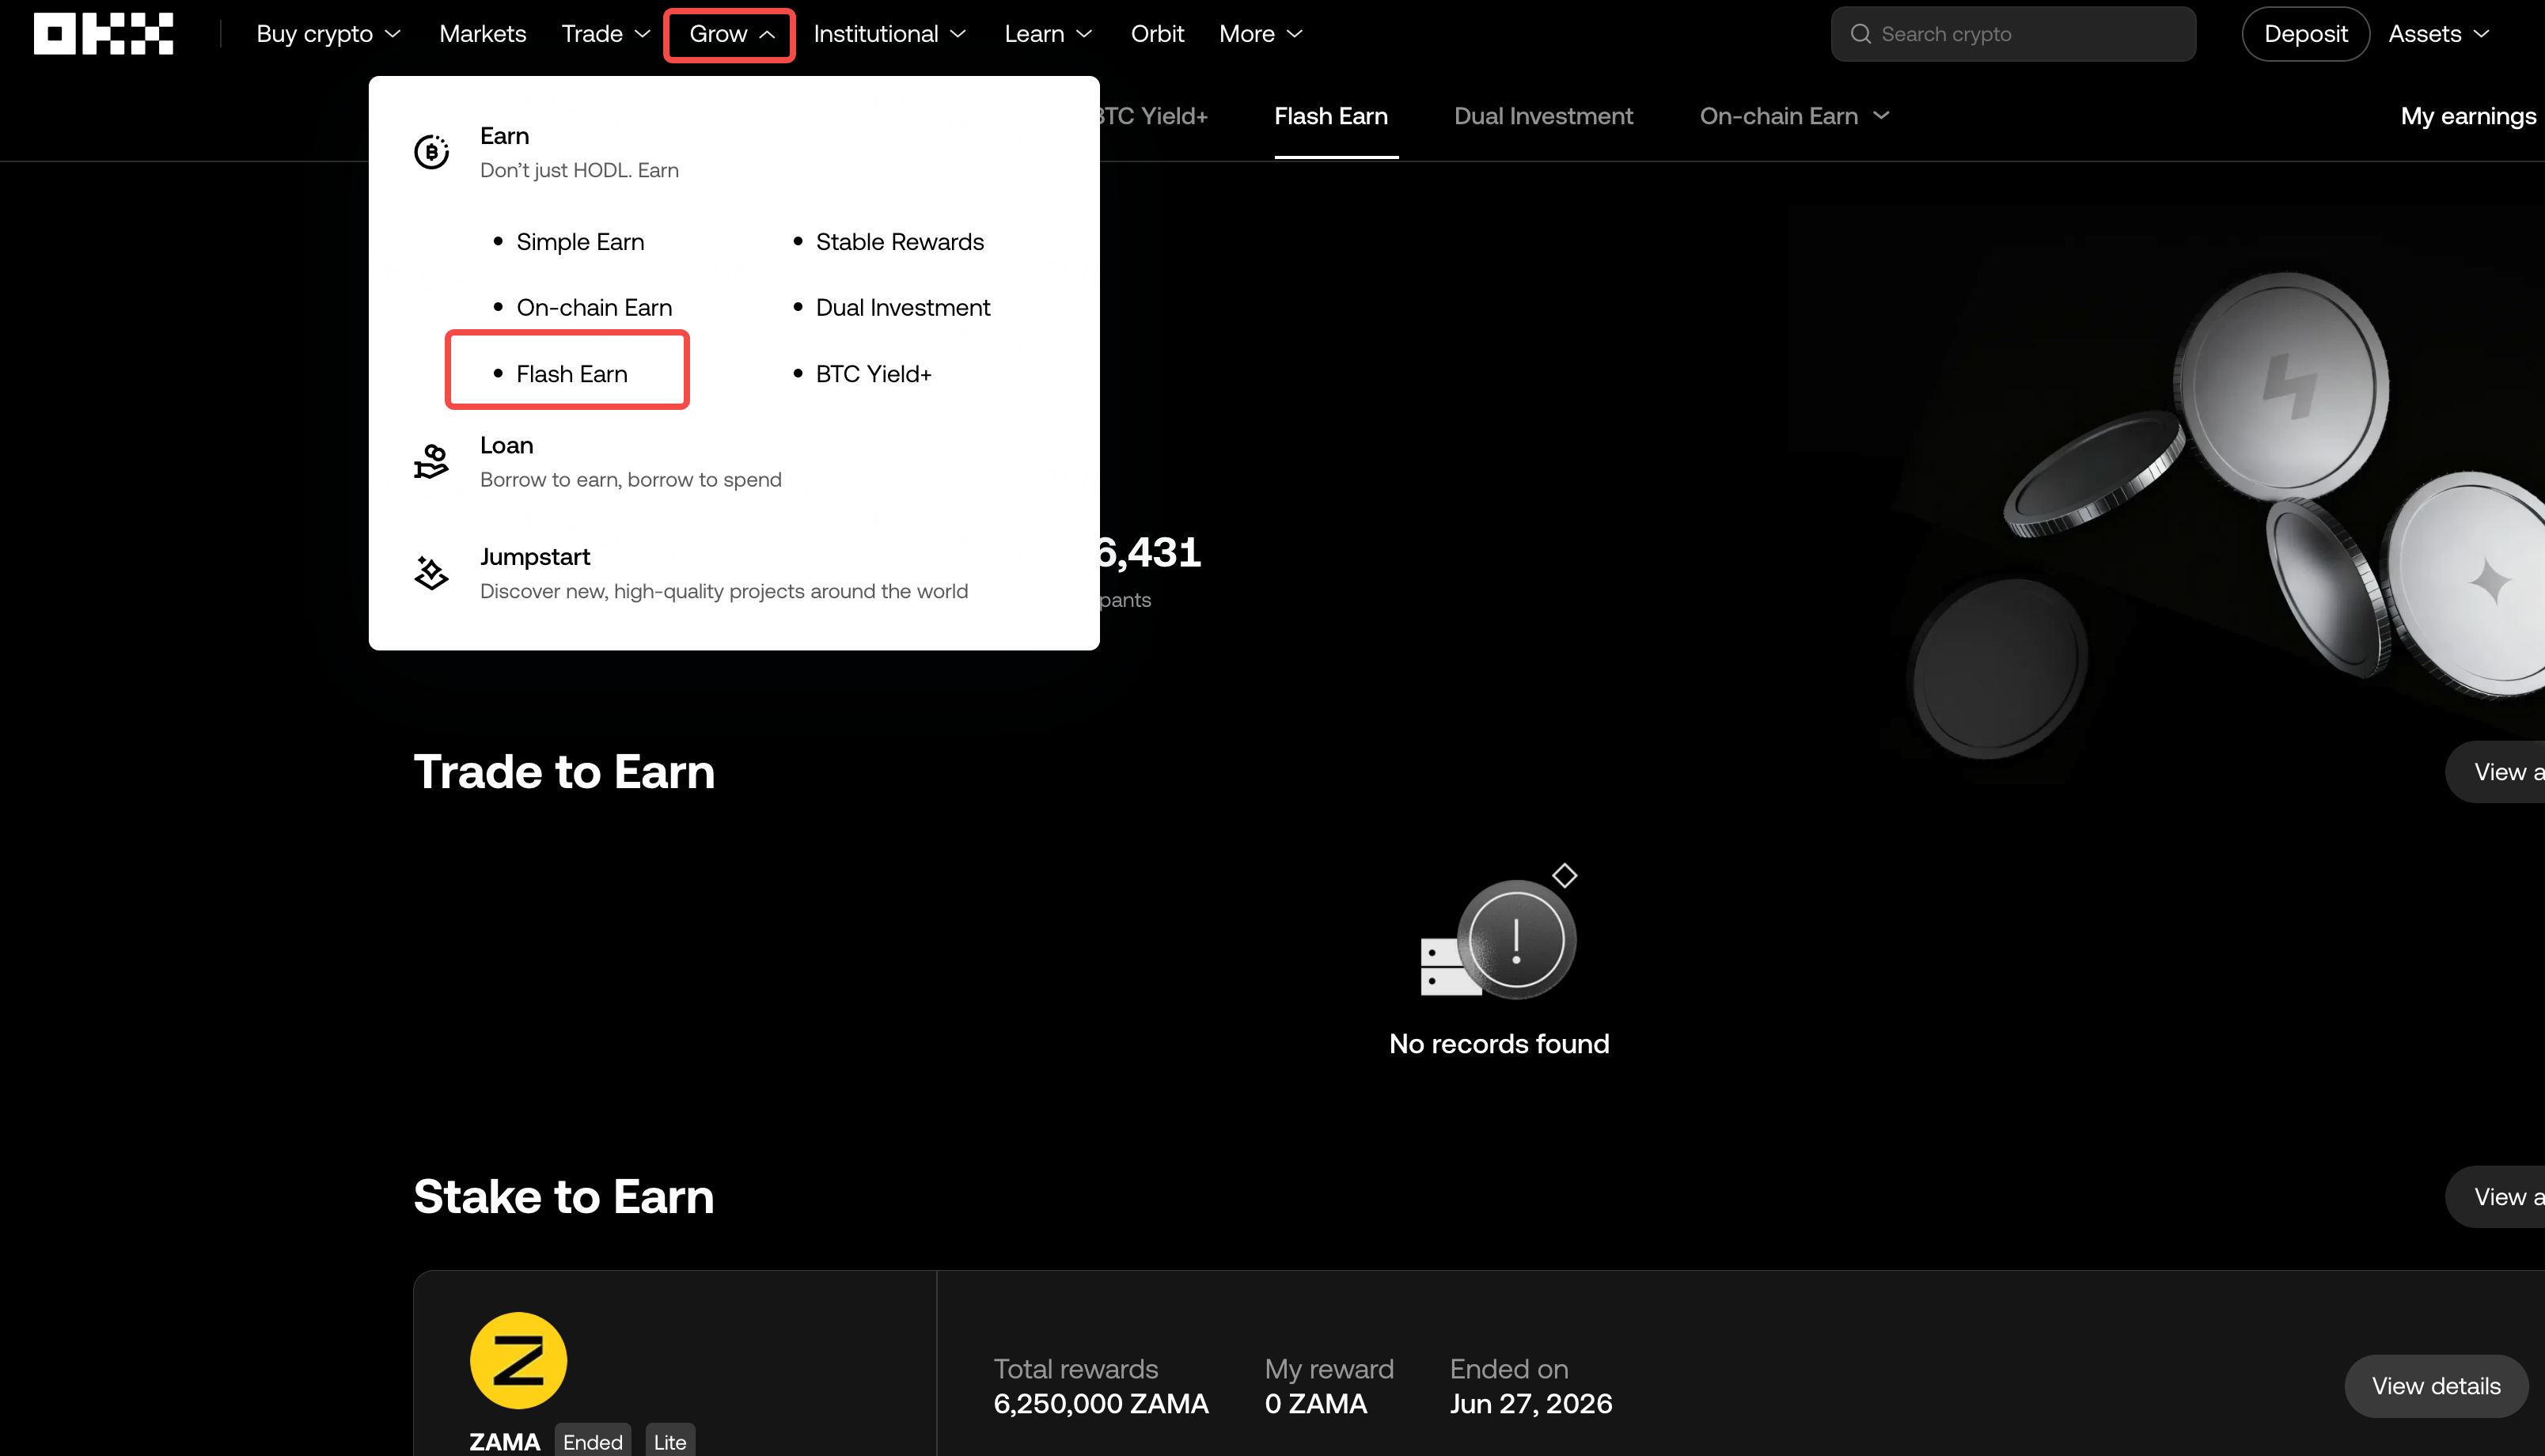Click View all beside Stake to Earn
This screenshot has height=1456, width=2545.
coord(2496,1196)
